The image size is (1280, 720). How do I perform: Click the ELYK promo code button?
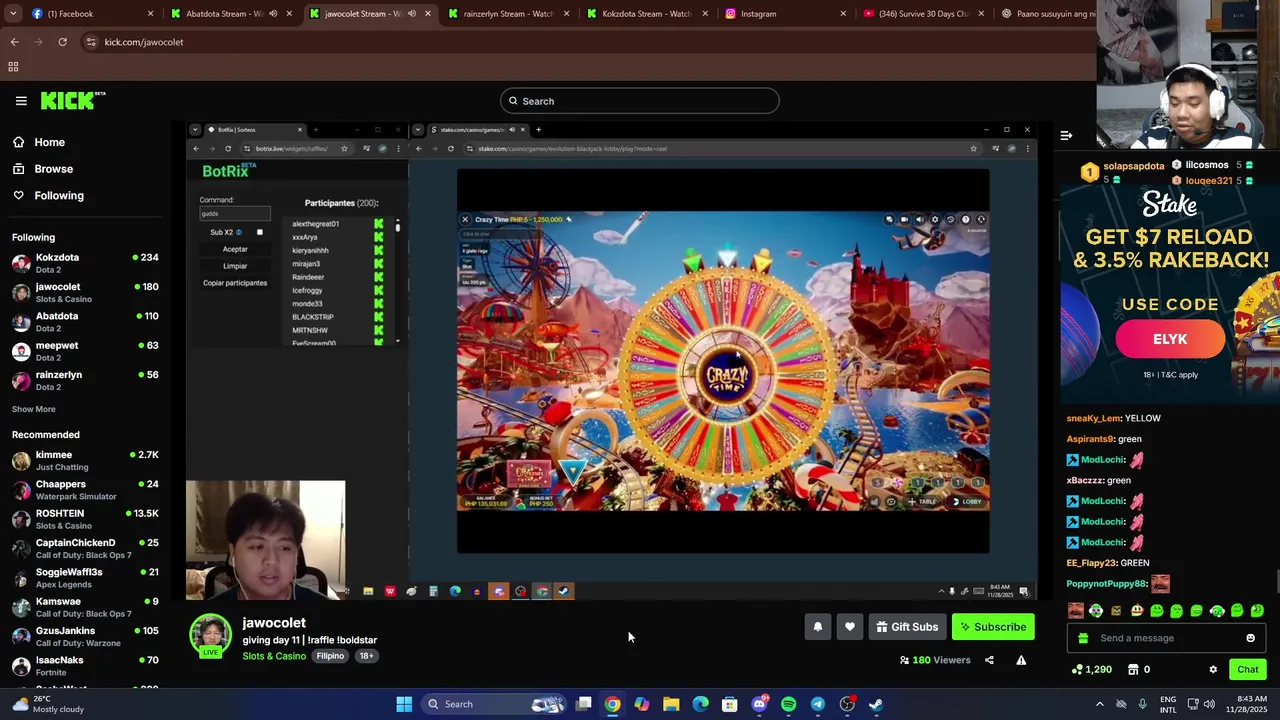(1170, 339)
